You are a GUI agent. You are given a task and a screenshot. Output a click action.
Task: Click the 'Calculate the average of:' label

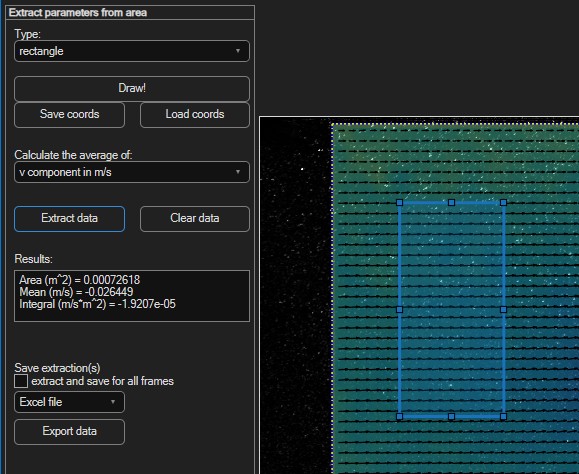coord(73,155)
